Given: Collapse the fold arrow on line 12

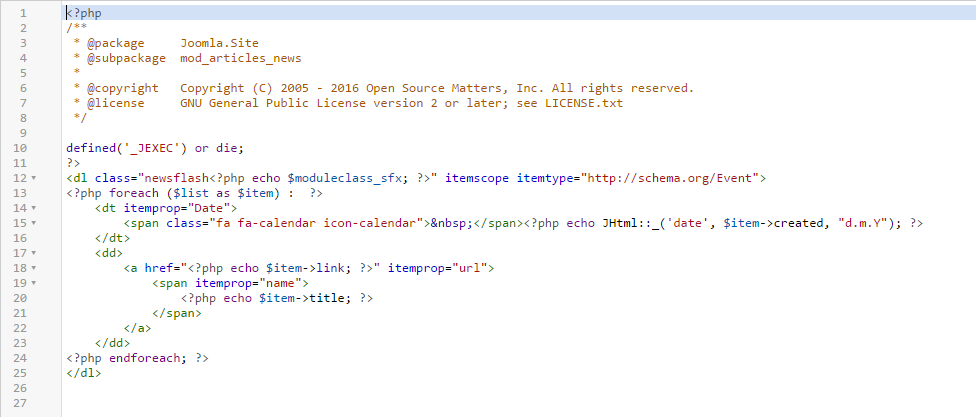Looking at the screenshot, I should tap(33, 179).
